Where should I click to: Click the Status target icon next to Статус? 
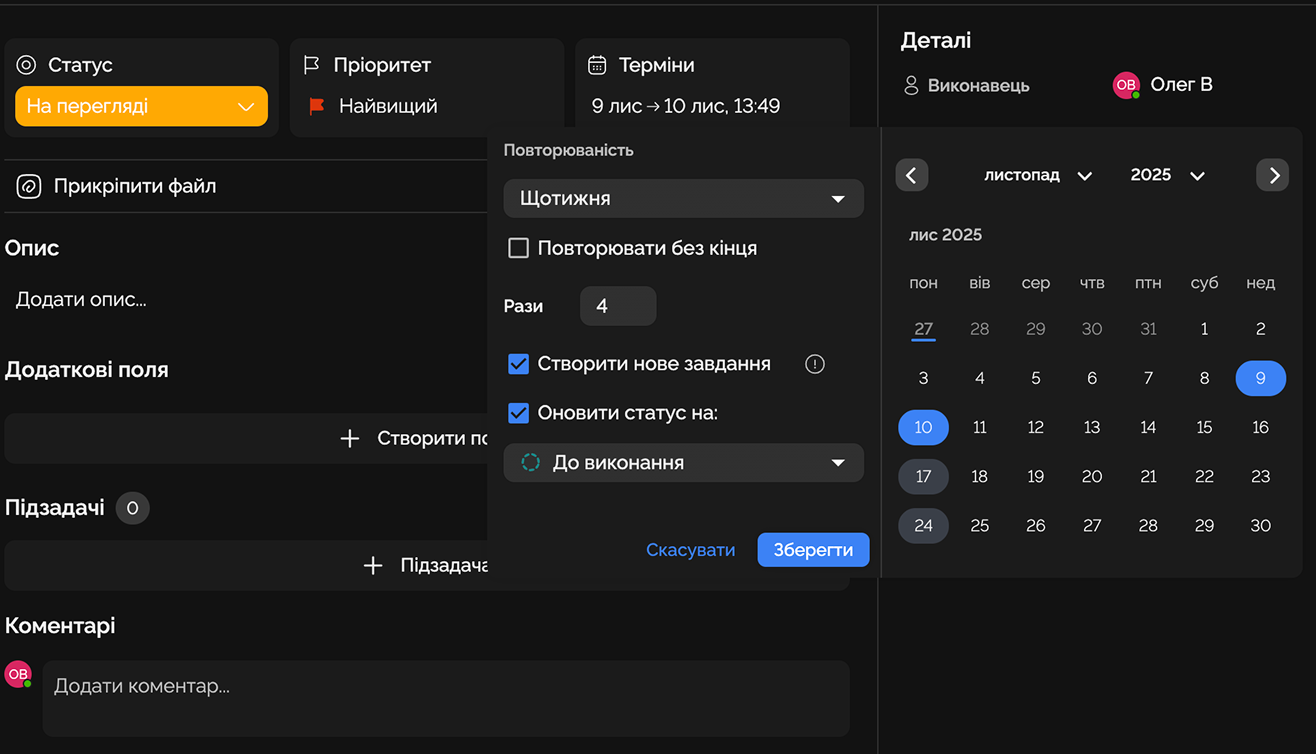[25, 64]
